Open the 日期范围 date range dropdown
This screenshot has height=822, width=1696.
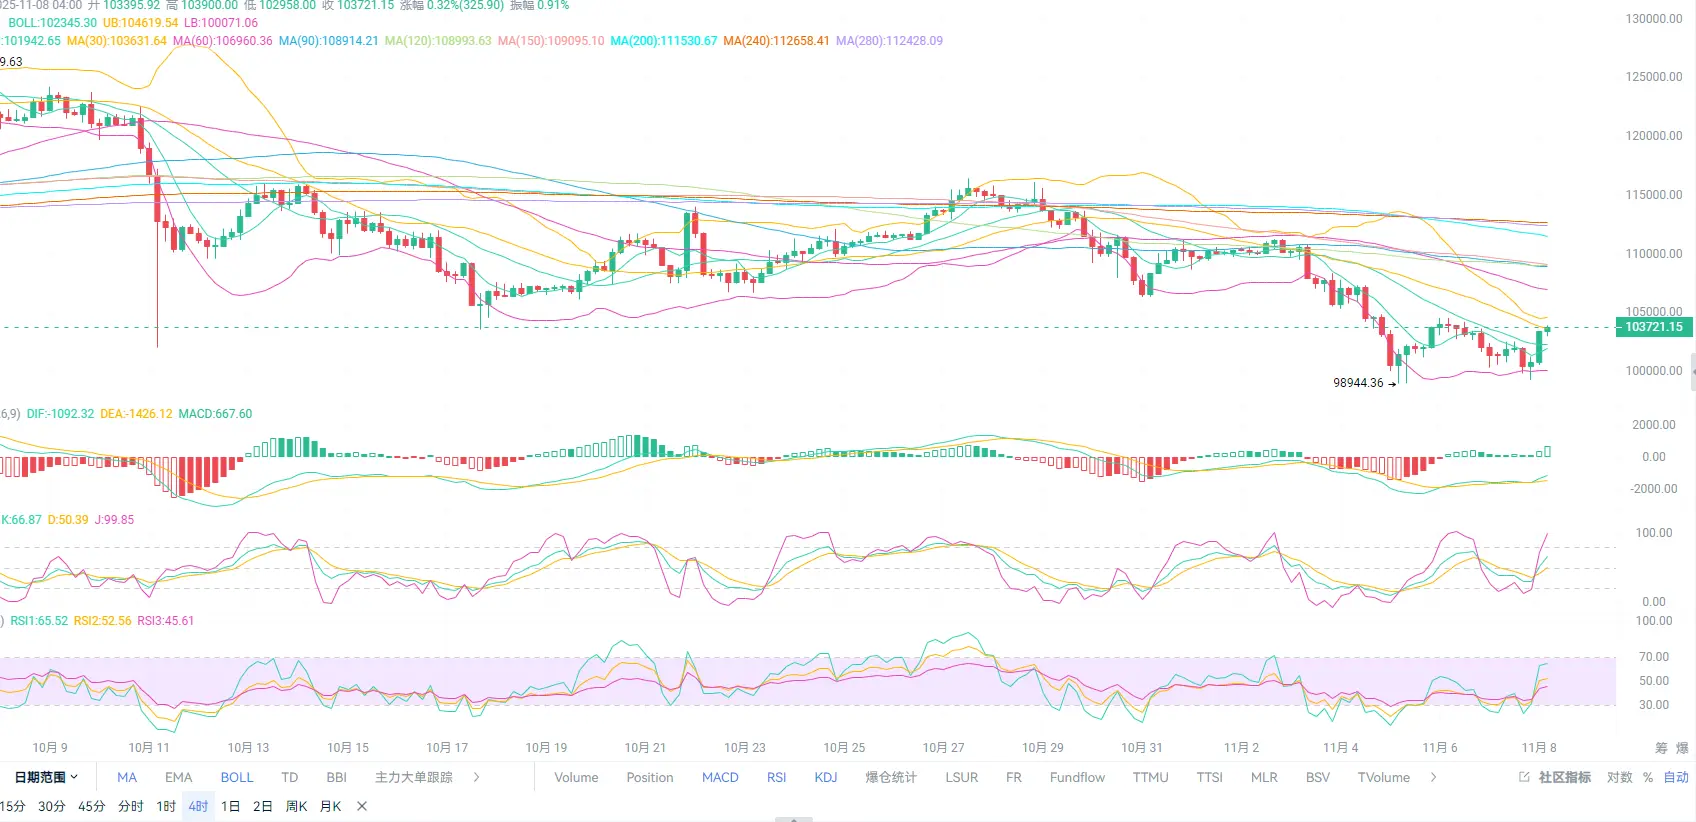[x=46, y=777]
